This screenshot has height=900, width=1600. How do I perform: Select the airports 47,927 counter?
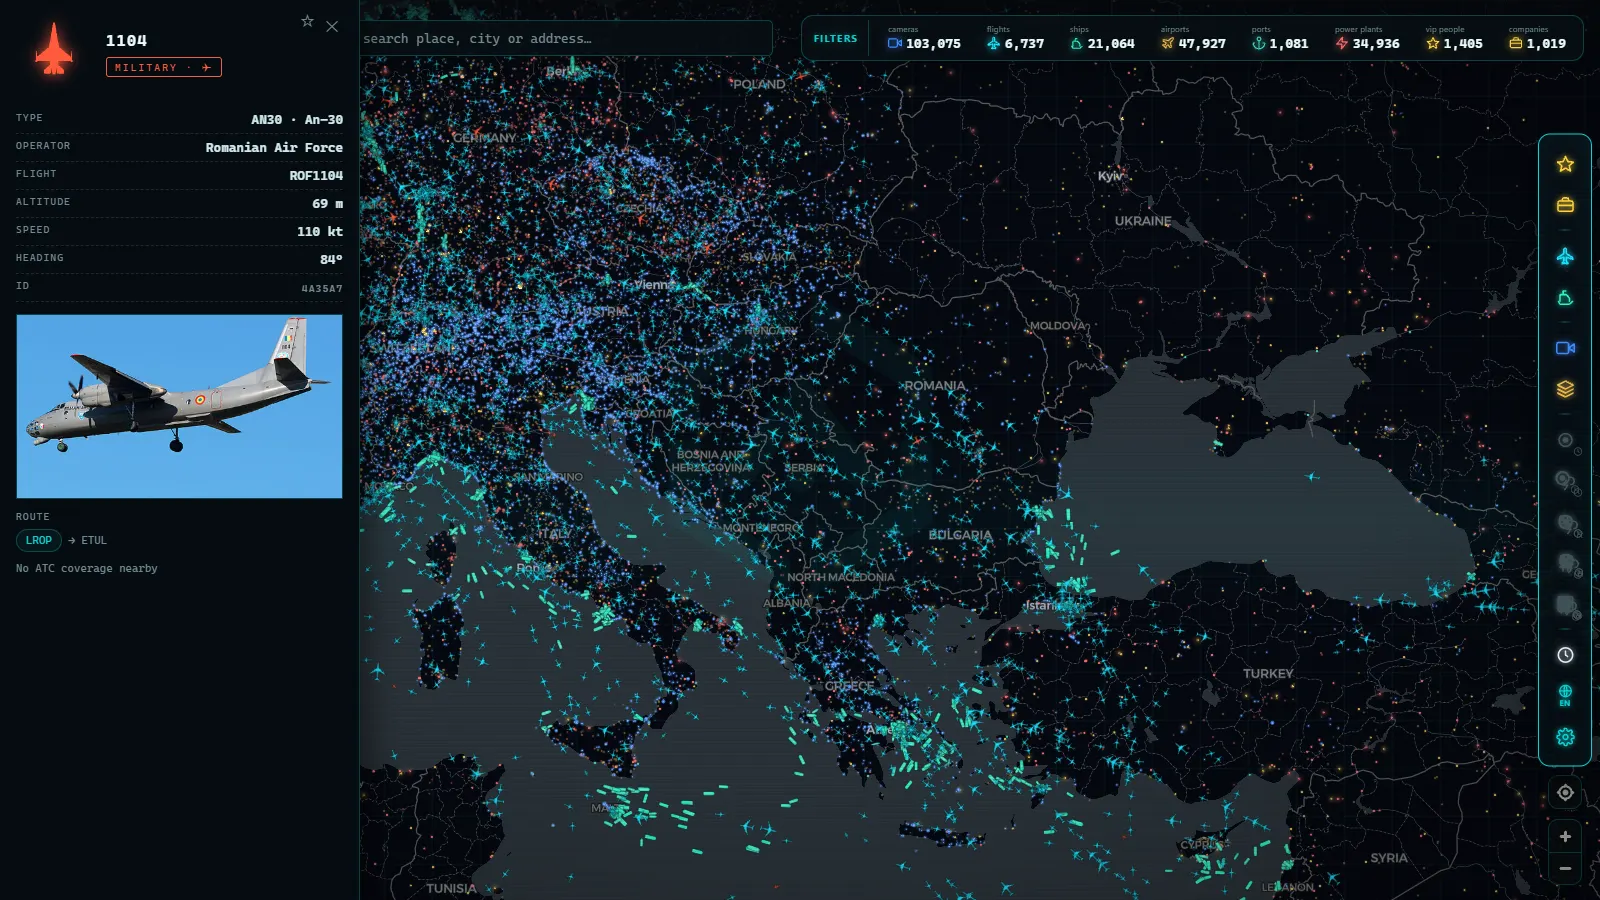coord(1193,39)
